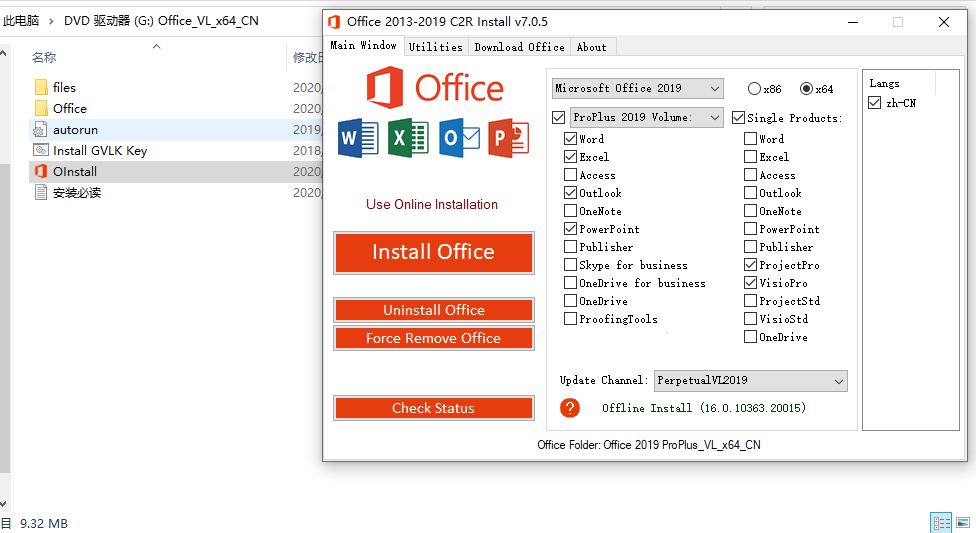Click Use Online Installation text
Image resolution: width=976 pixels, height=533 pixels.
coord(432,204)
